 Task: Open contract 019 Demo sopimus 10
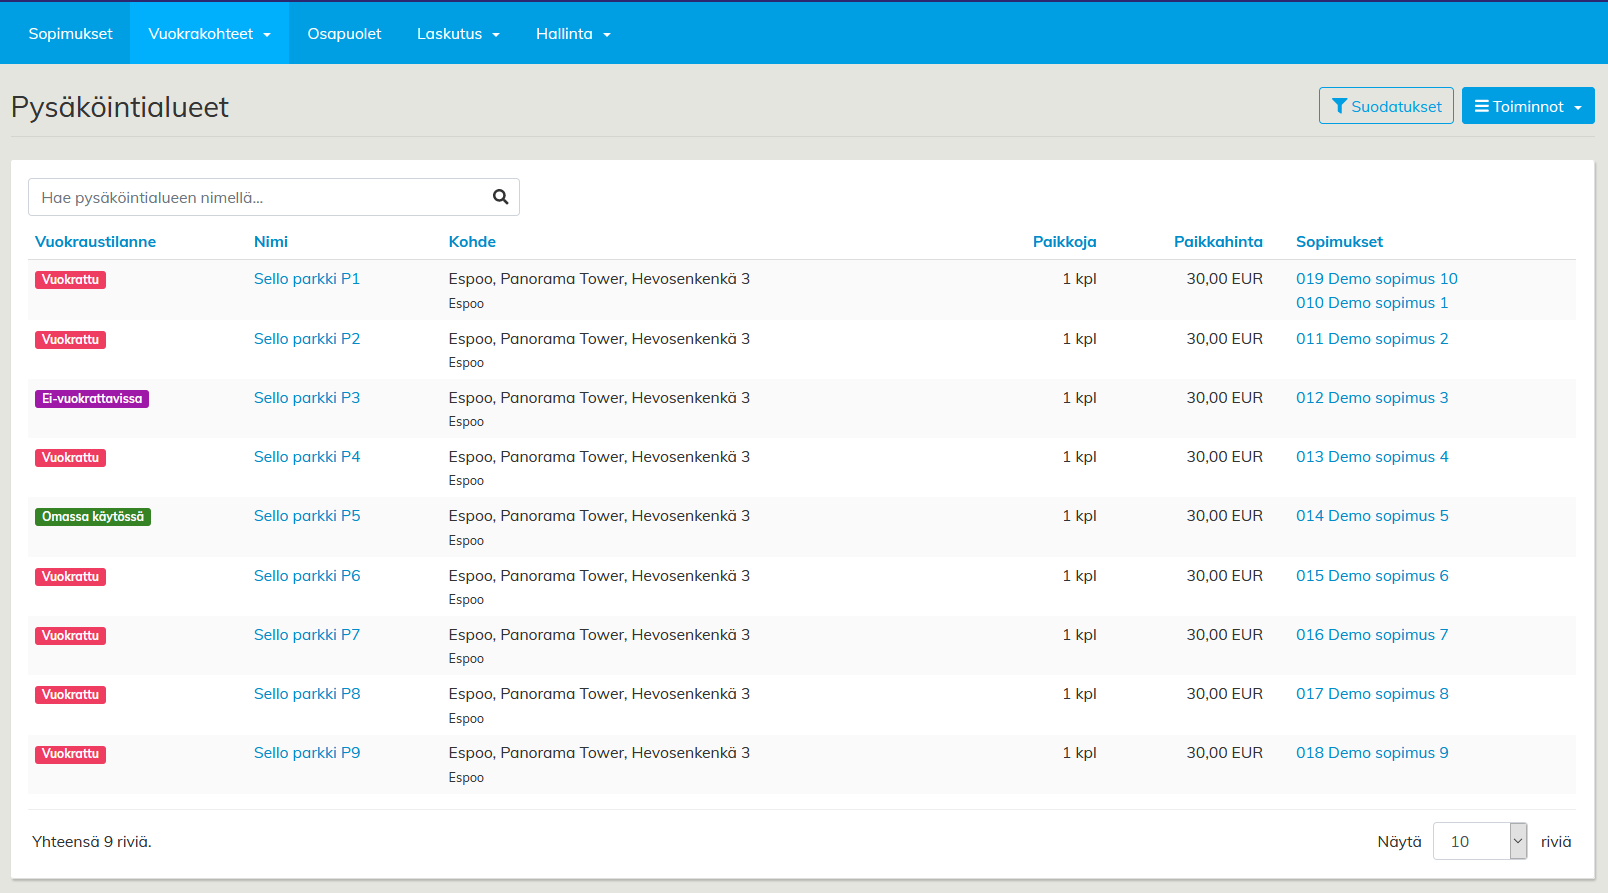(x=1376, y=279)
